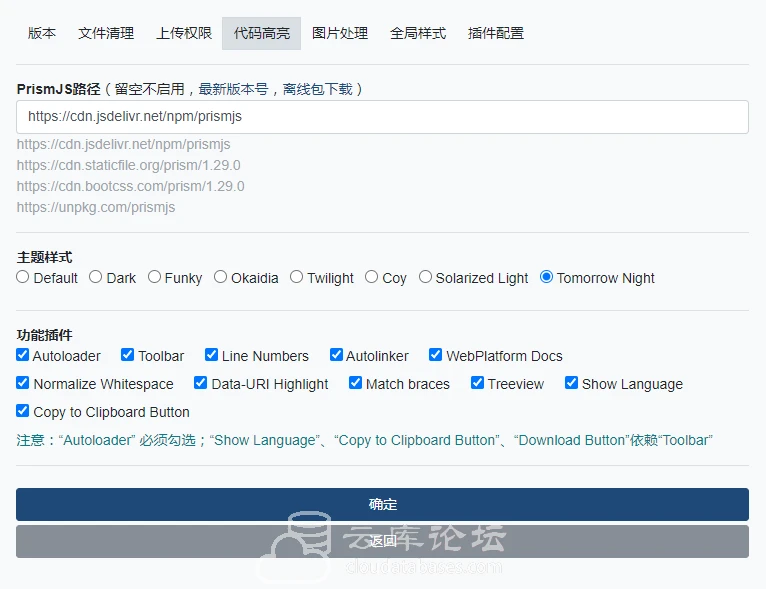This screenshot has height=589, width=766.
Task: Toggle the Match braces checkbox
Action: (x=355, y=382)
